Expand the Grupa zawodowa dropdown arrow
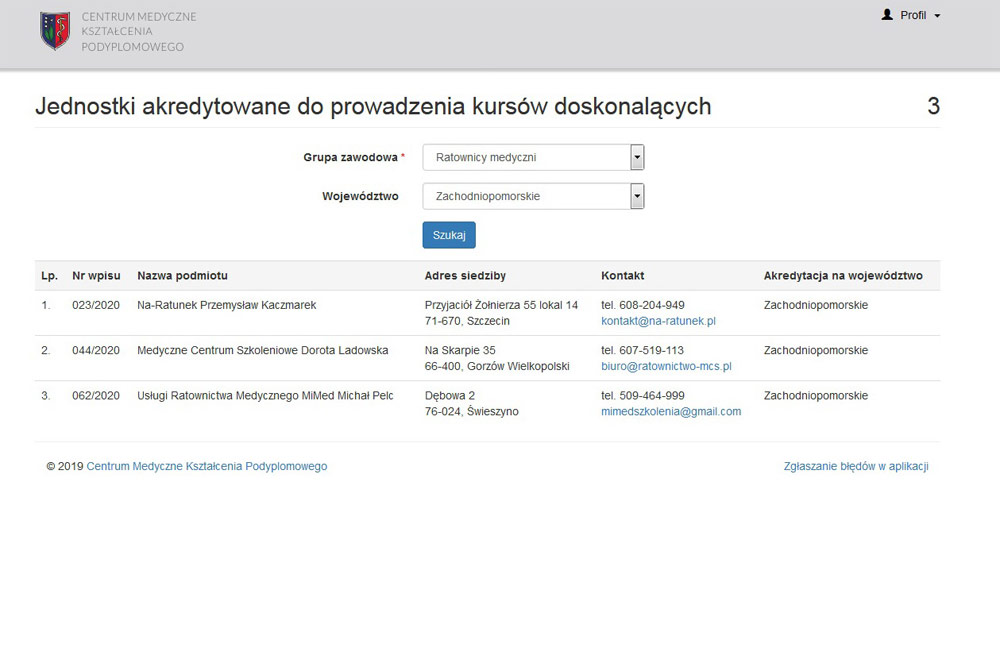The width and height of the screenshot is (1000, 667). [x=637, y=157]
